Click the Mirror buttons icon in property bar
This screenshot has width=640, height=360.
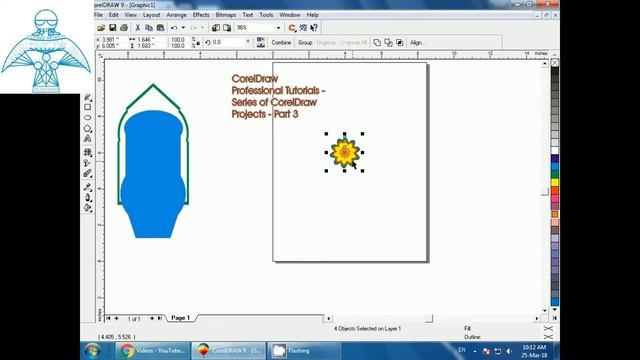click(261, 42)
